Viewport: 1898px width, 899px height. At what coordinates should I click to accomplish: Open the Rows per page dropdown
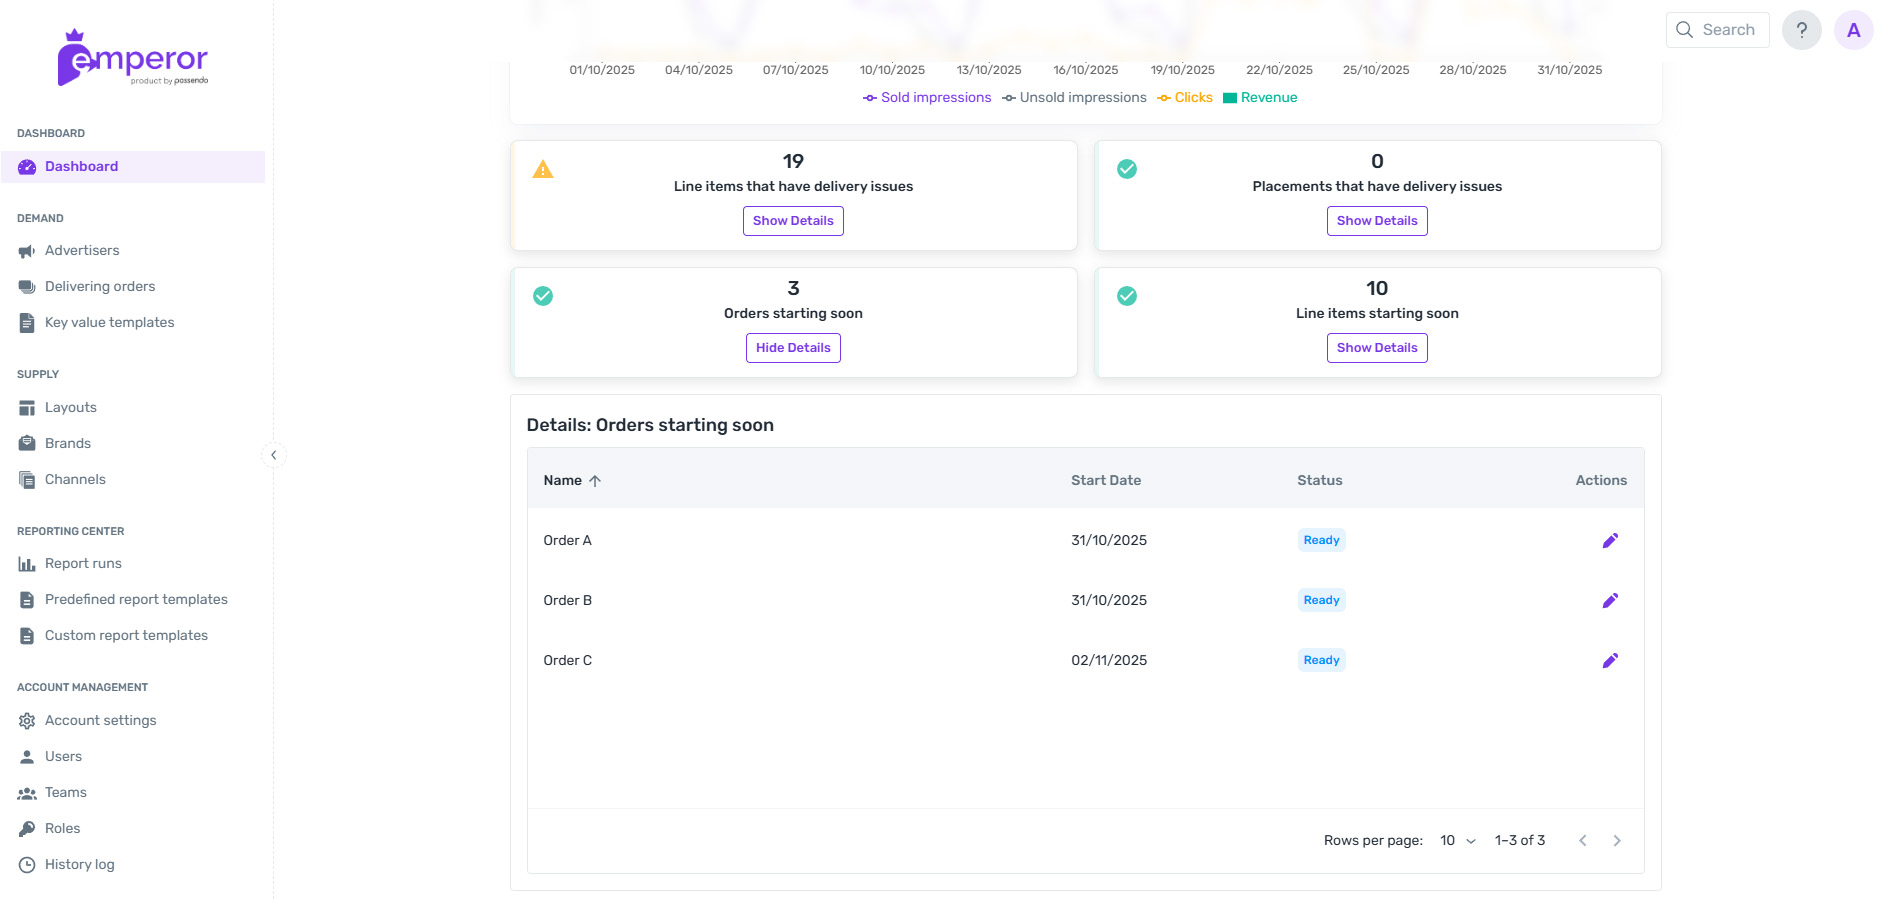point(1457,841)
